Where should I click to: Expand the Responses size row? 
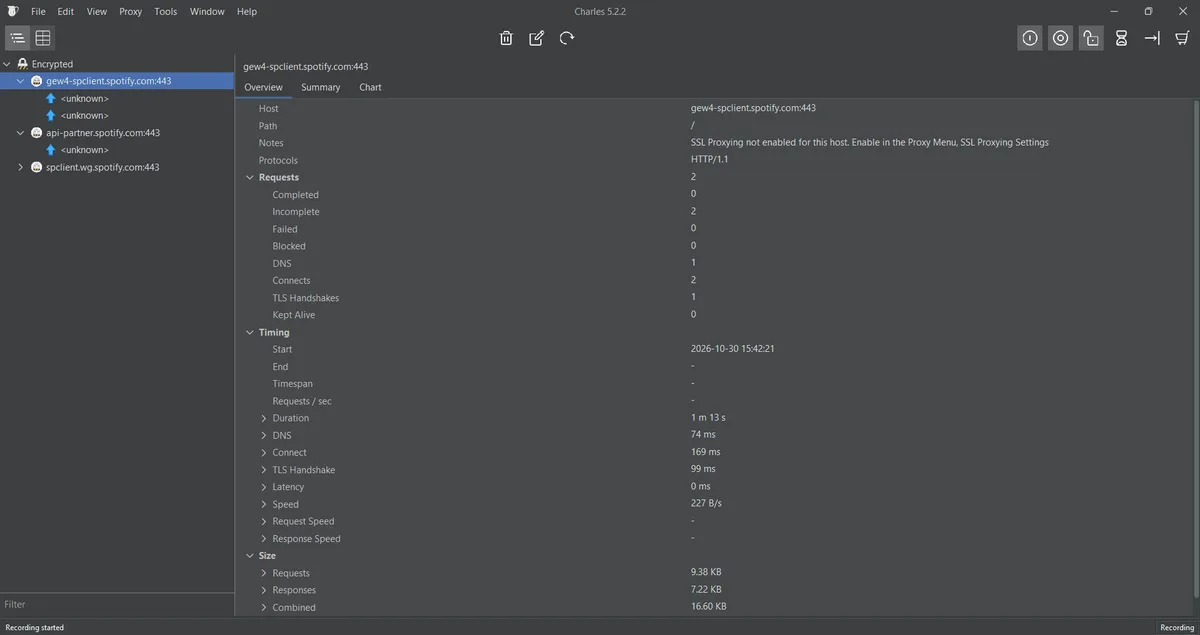(264, 590)
